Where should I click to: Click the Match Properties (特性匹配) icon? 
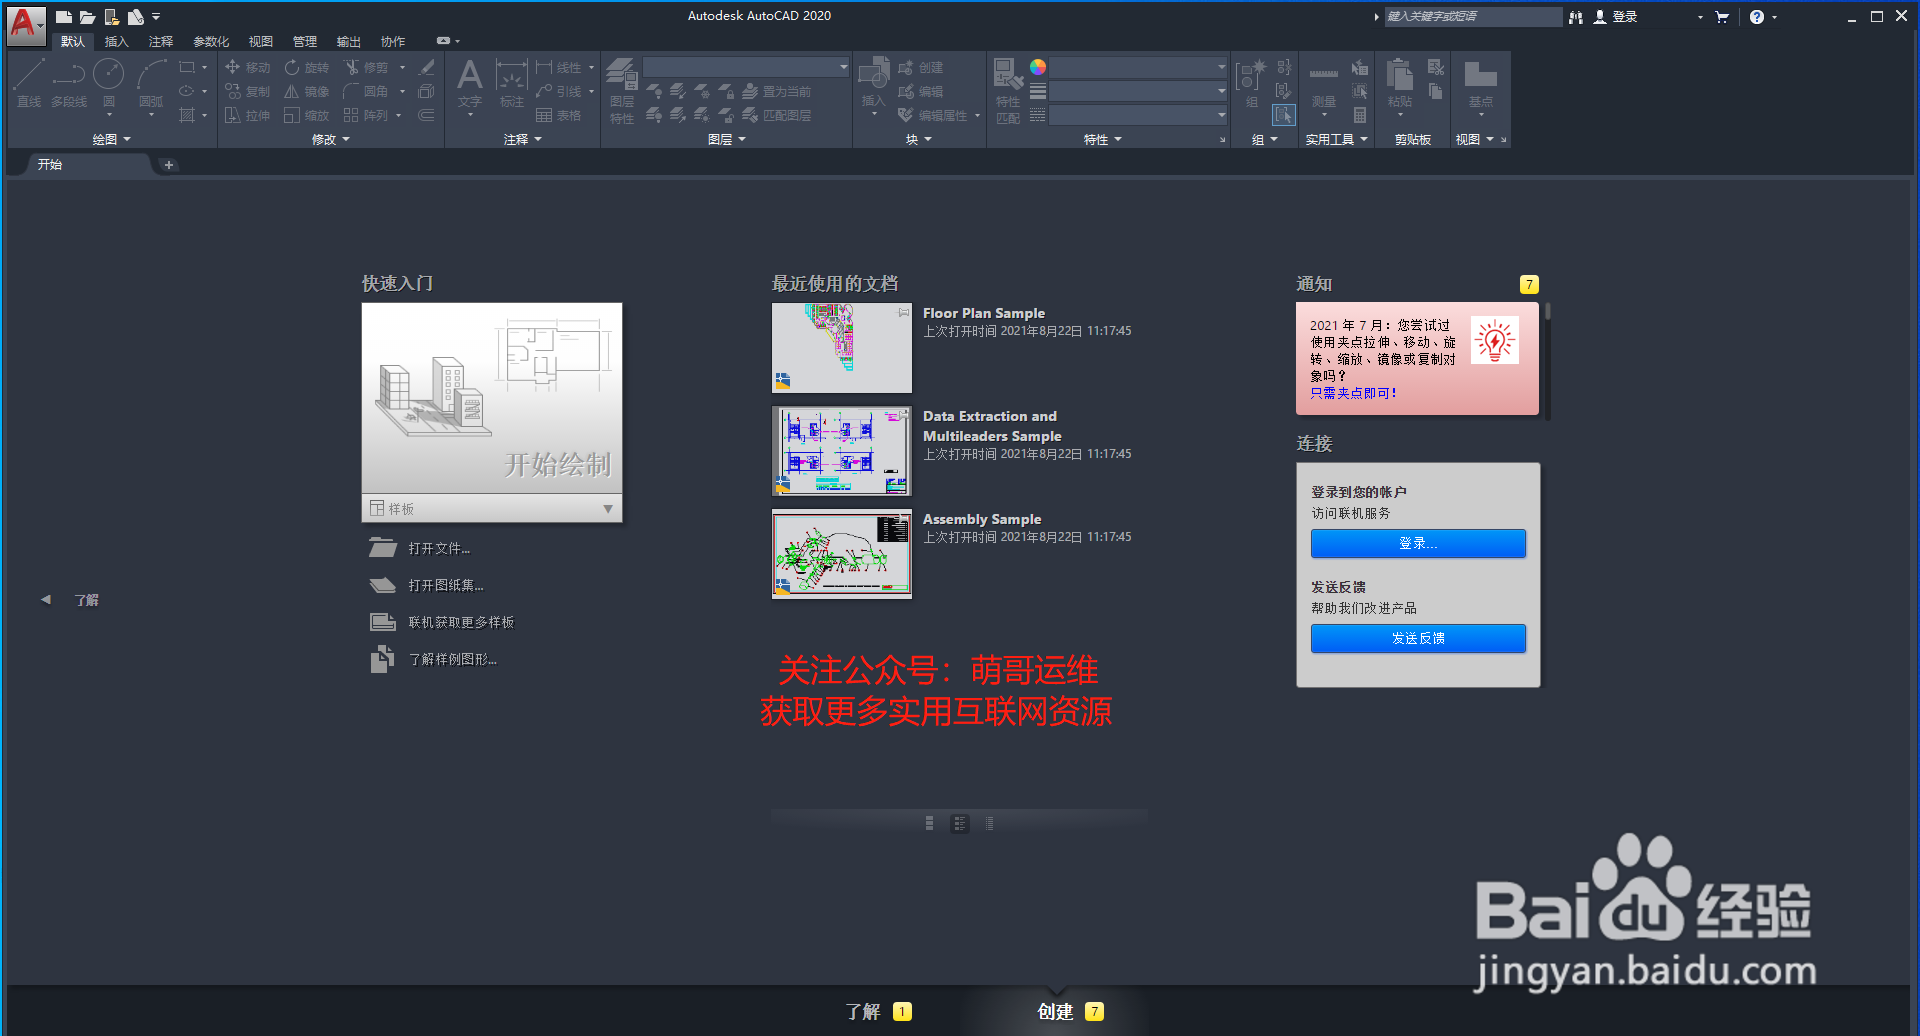click(x=1008, y=90)
